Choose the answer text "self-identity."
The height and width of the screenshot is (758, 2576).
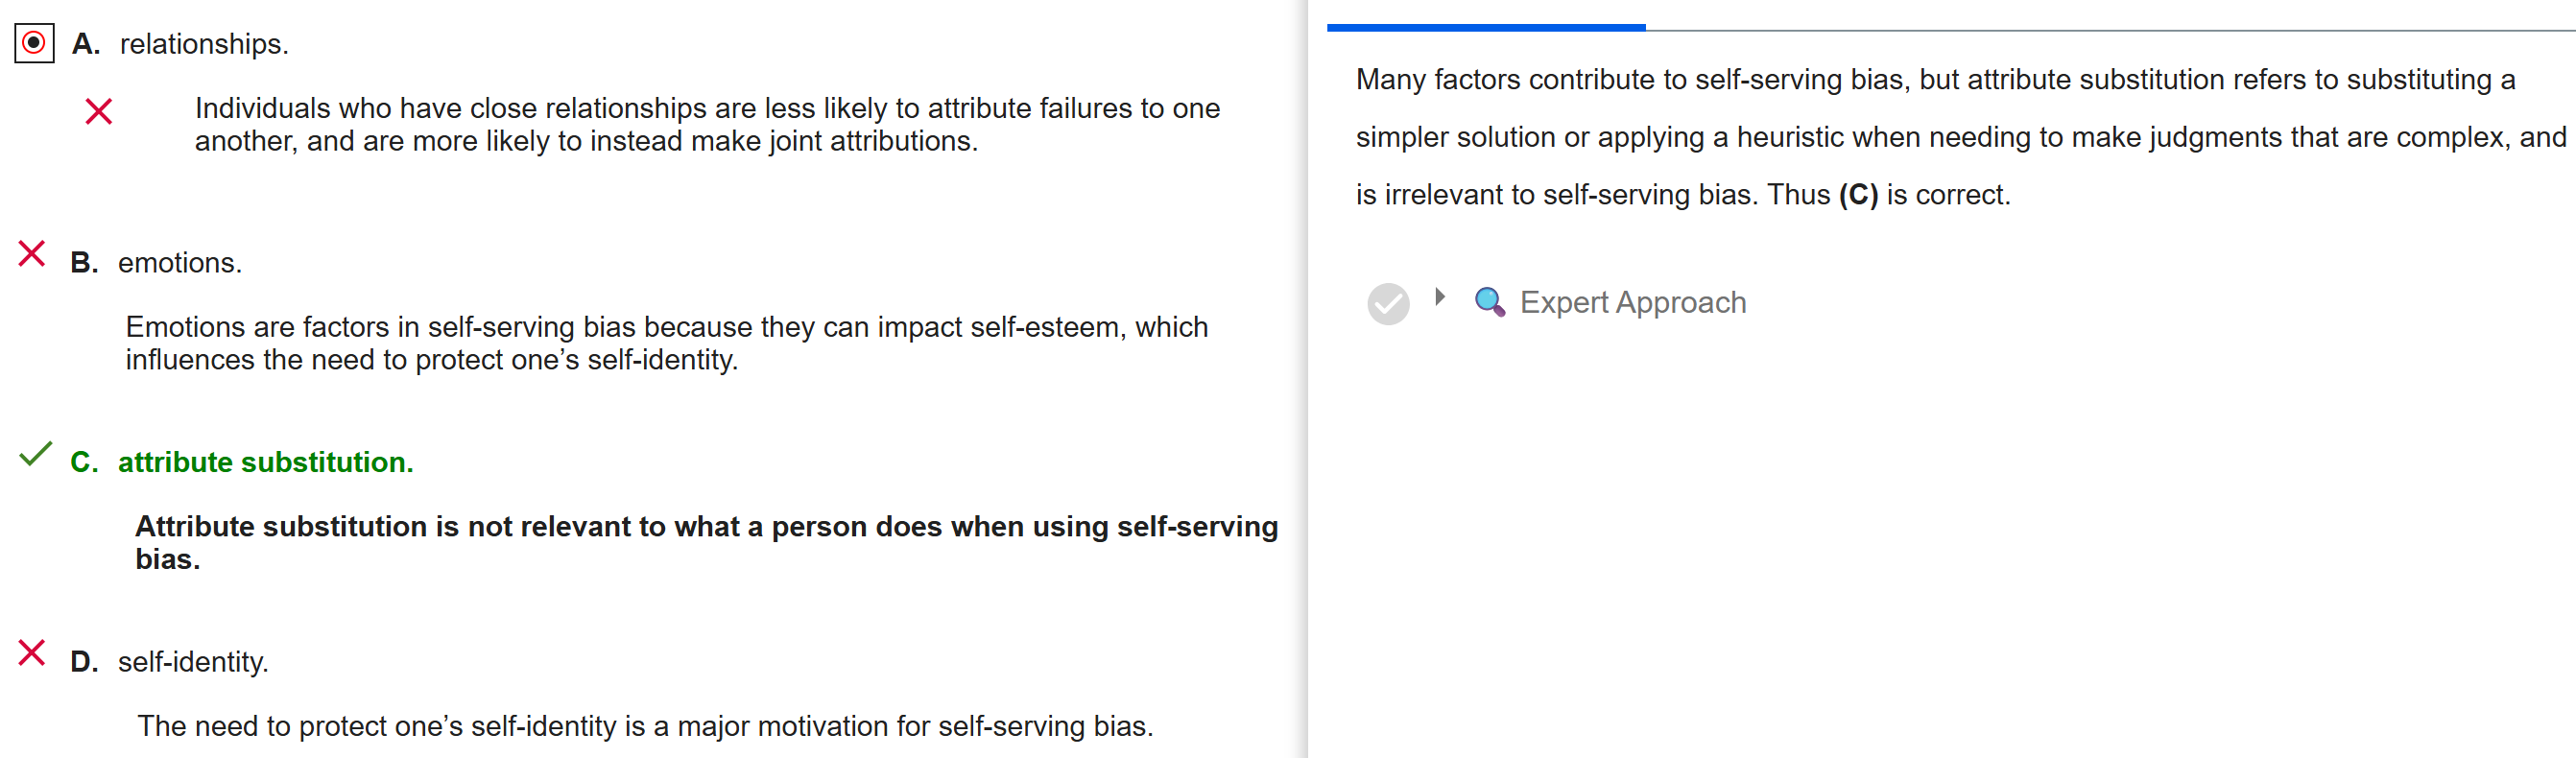[193, 662]
